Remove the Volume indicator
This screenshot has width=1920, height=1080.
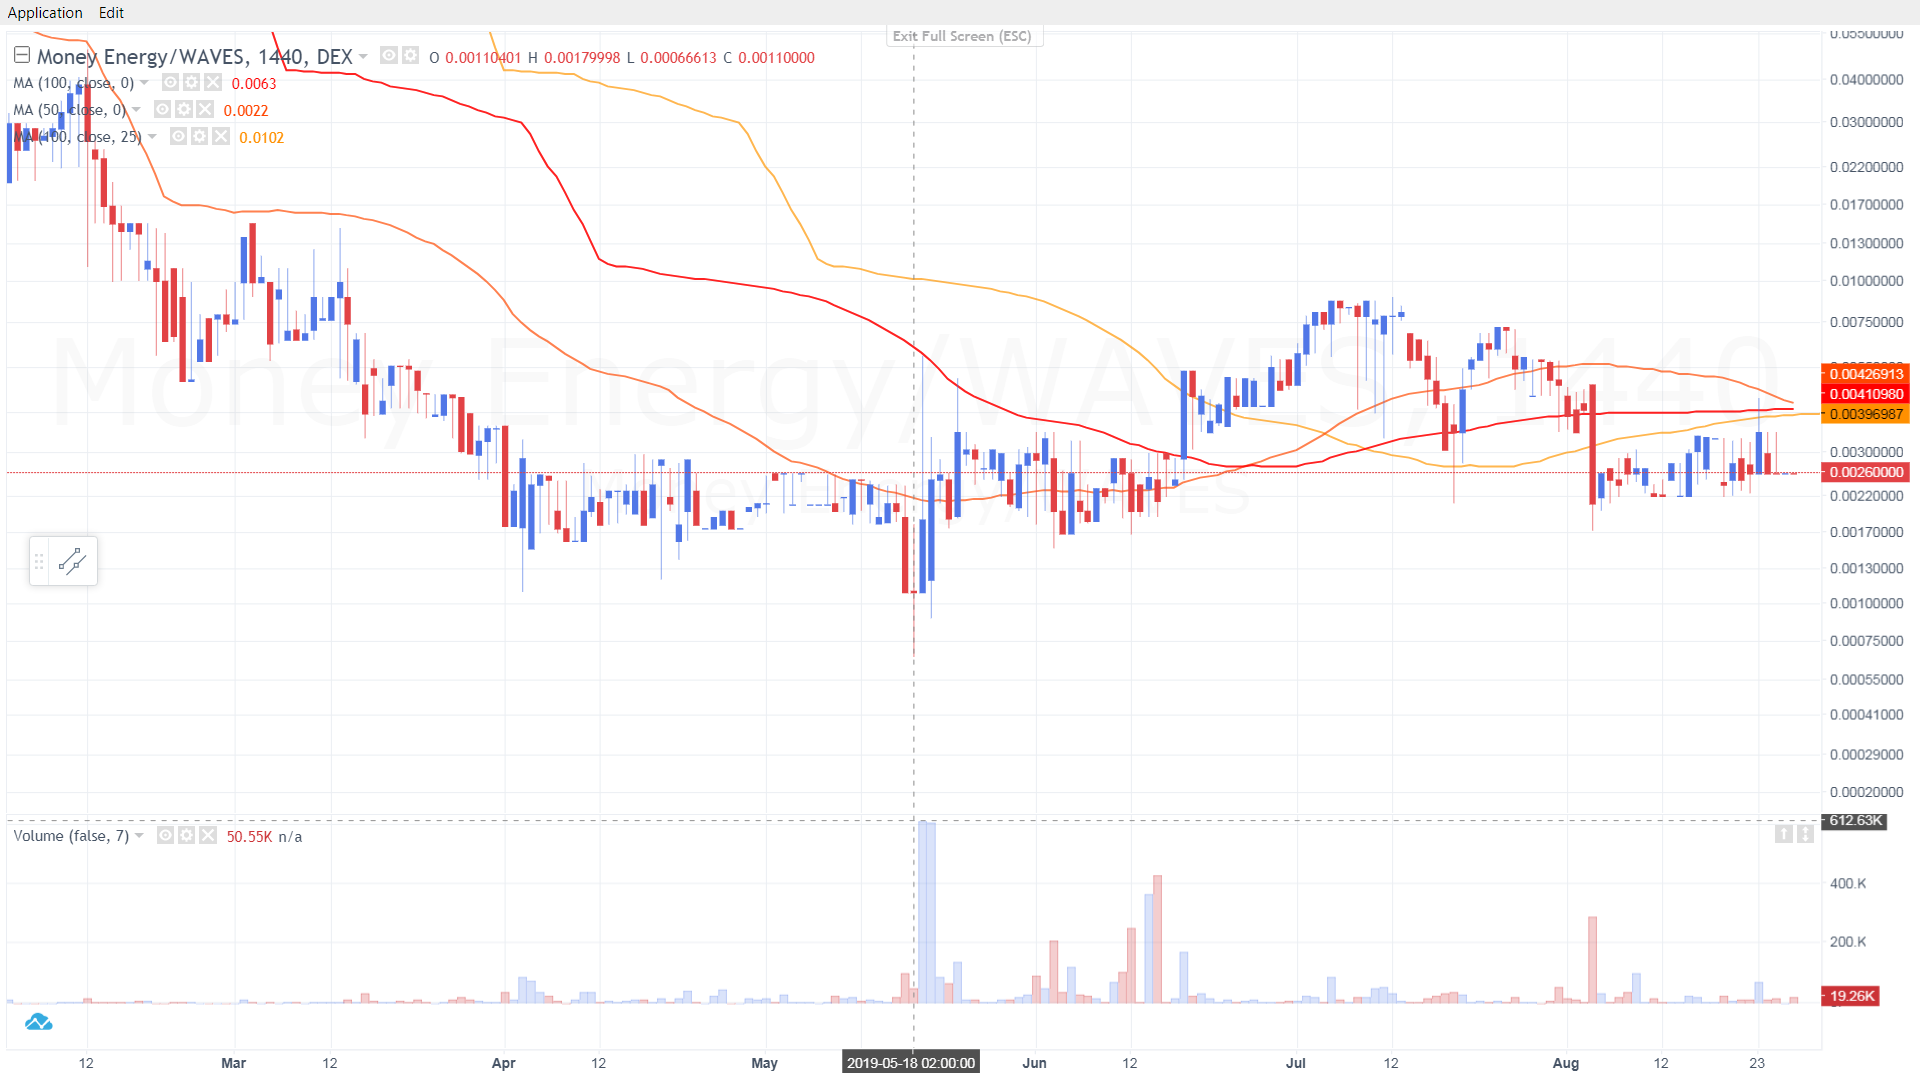208,835
